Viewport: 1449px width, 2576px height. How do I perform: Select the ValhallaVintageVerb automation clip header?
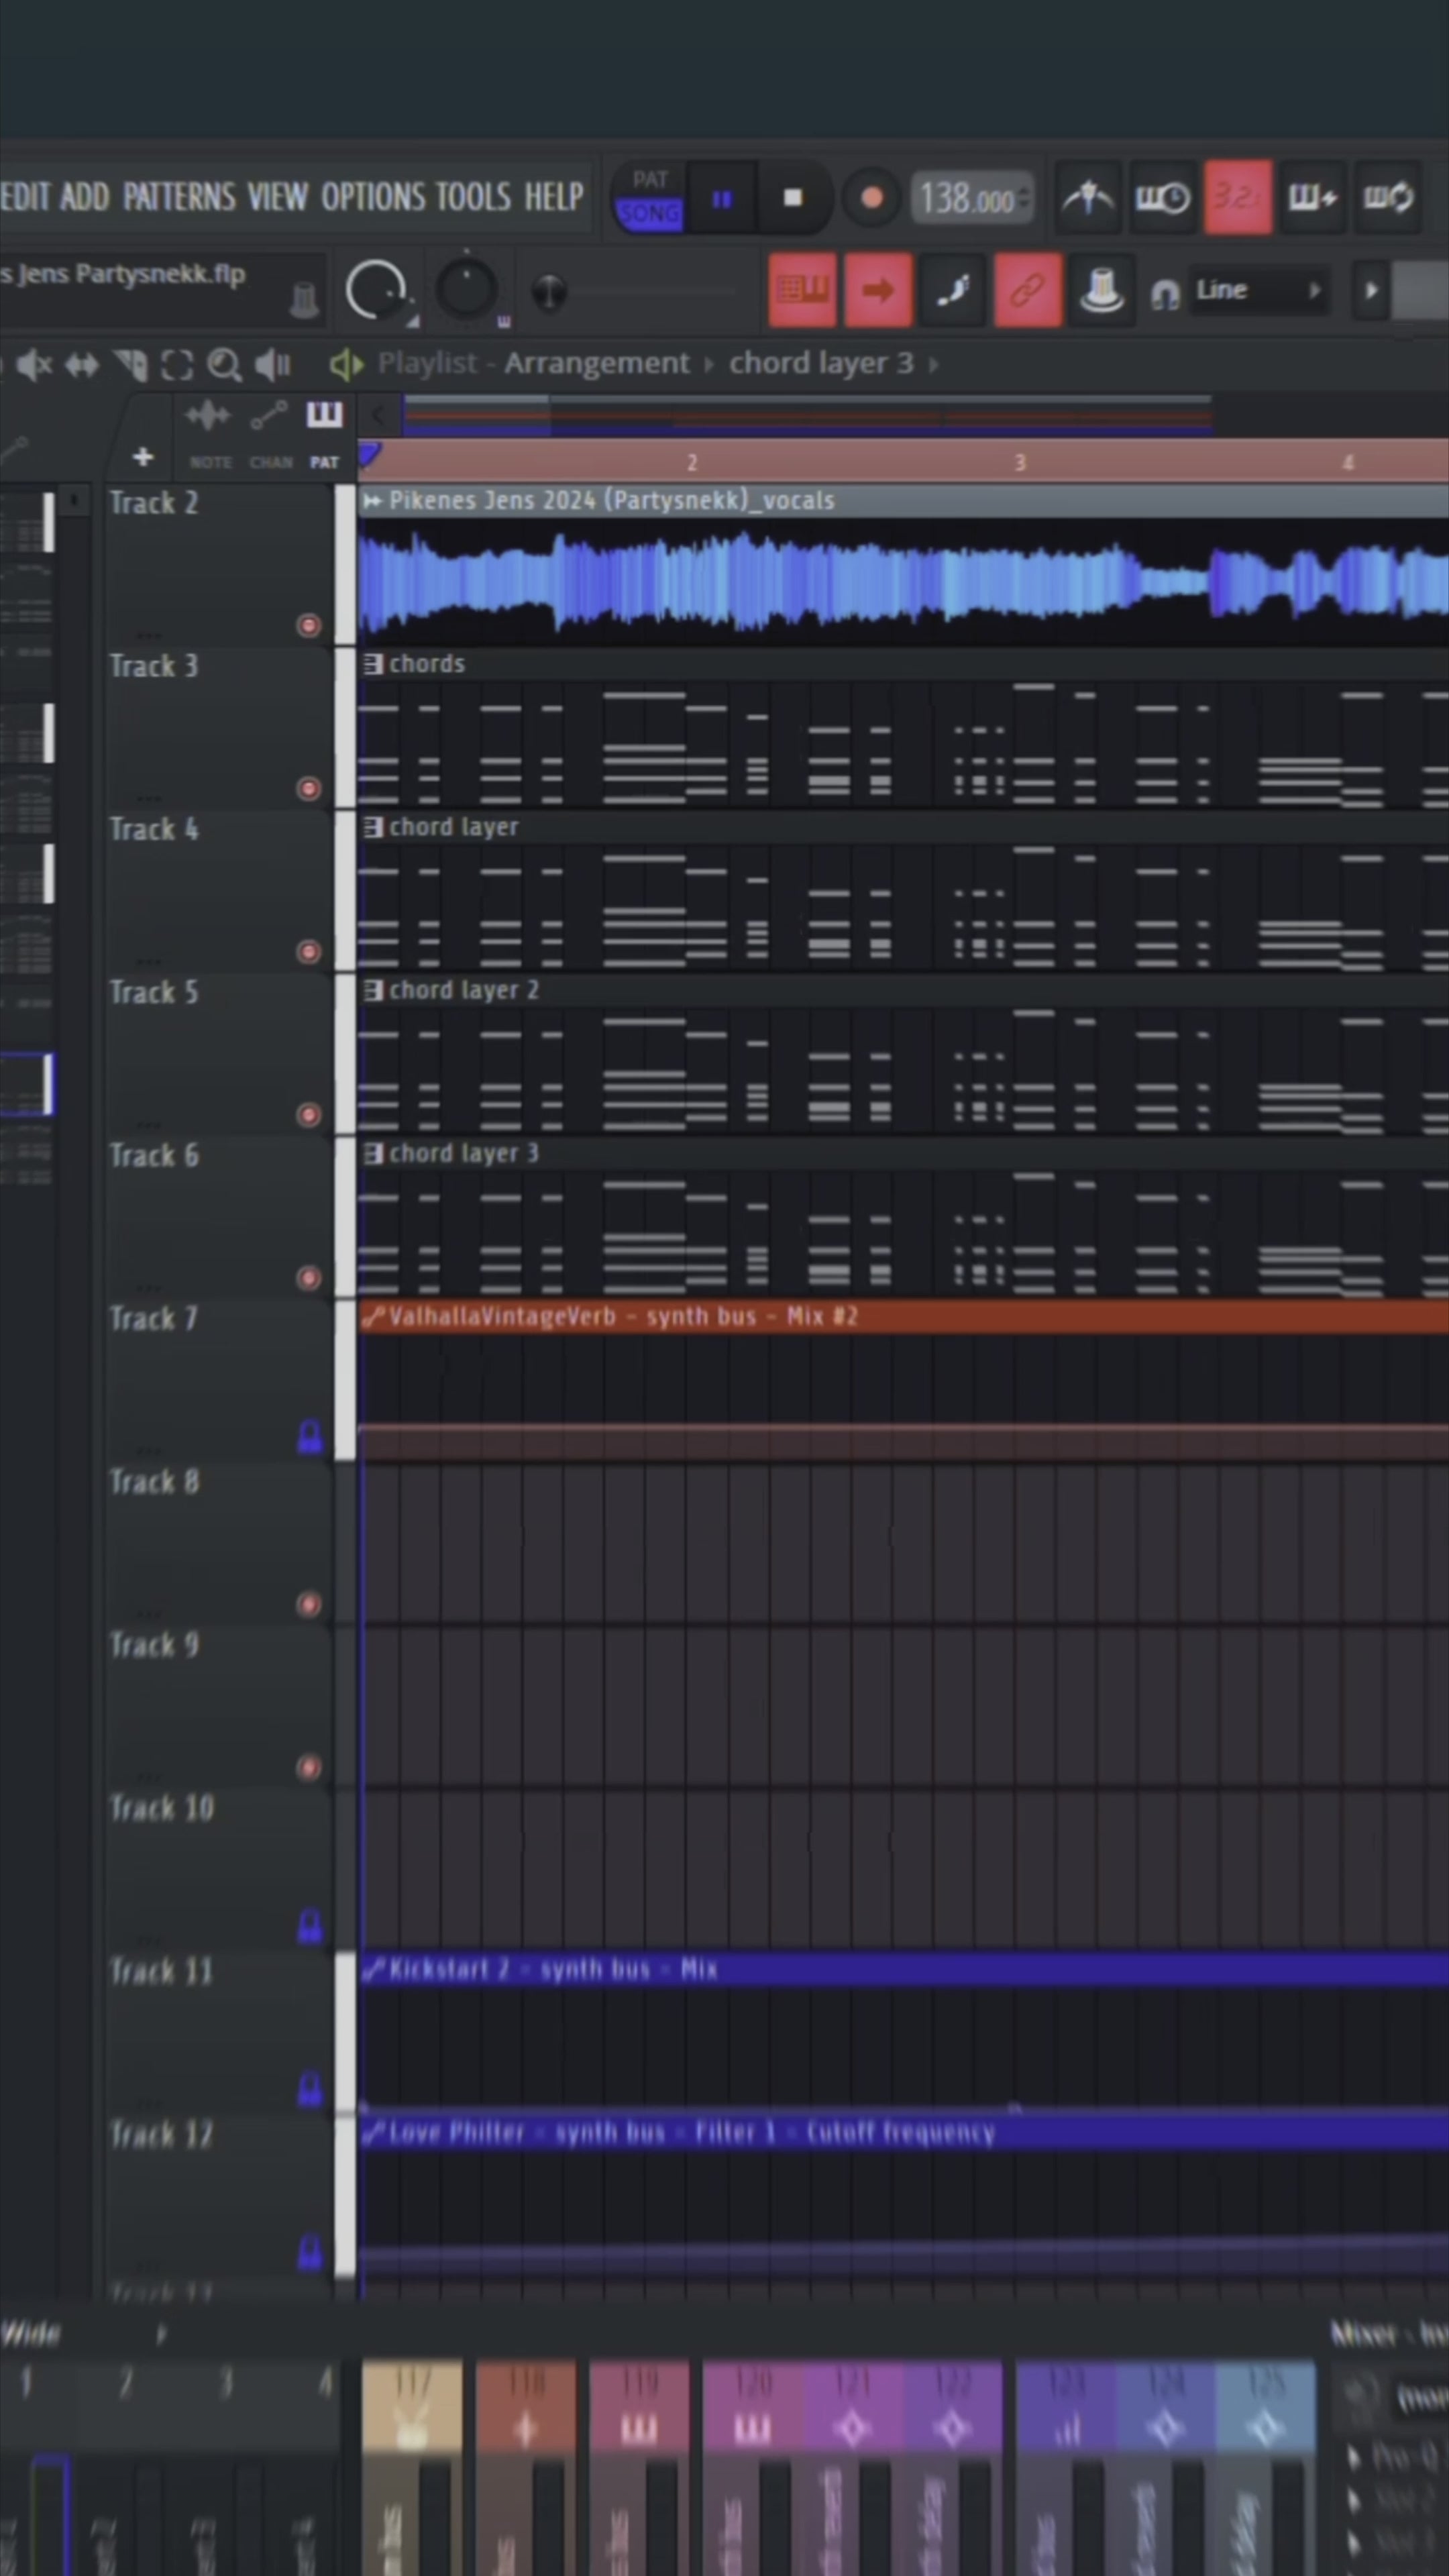tap(904, 1316)
